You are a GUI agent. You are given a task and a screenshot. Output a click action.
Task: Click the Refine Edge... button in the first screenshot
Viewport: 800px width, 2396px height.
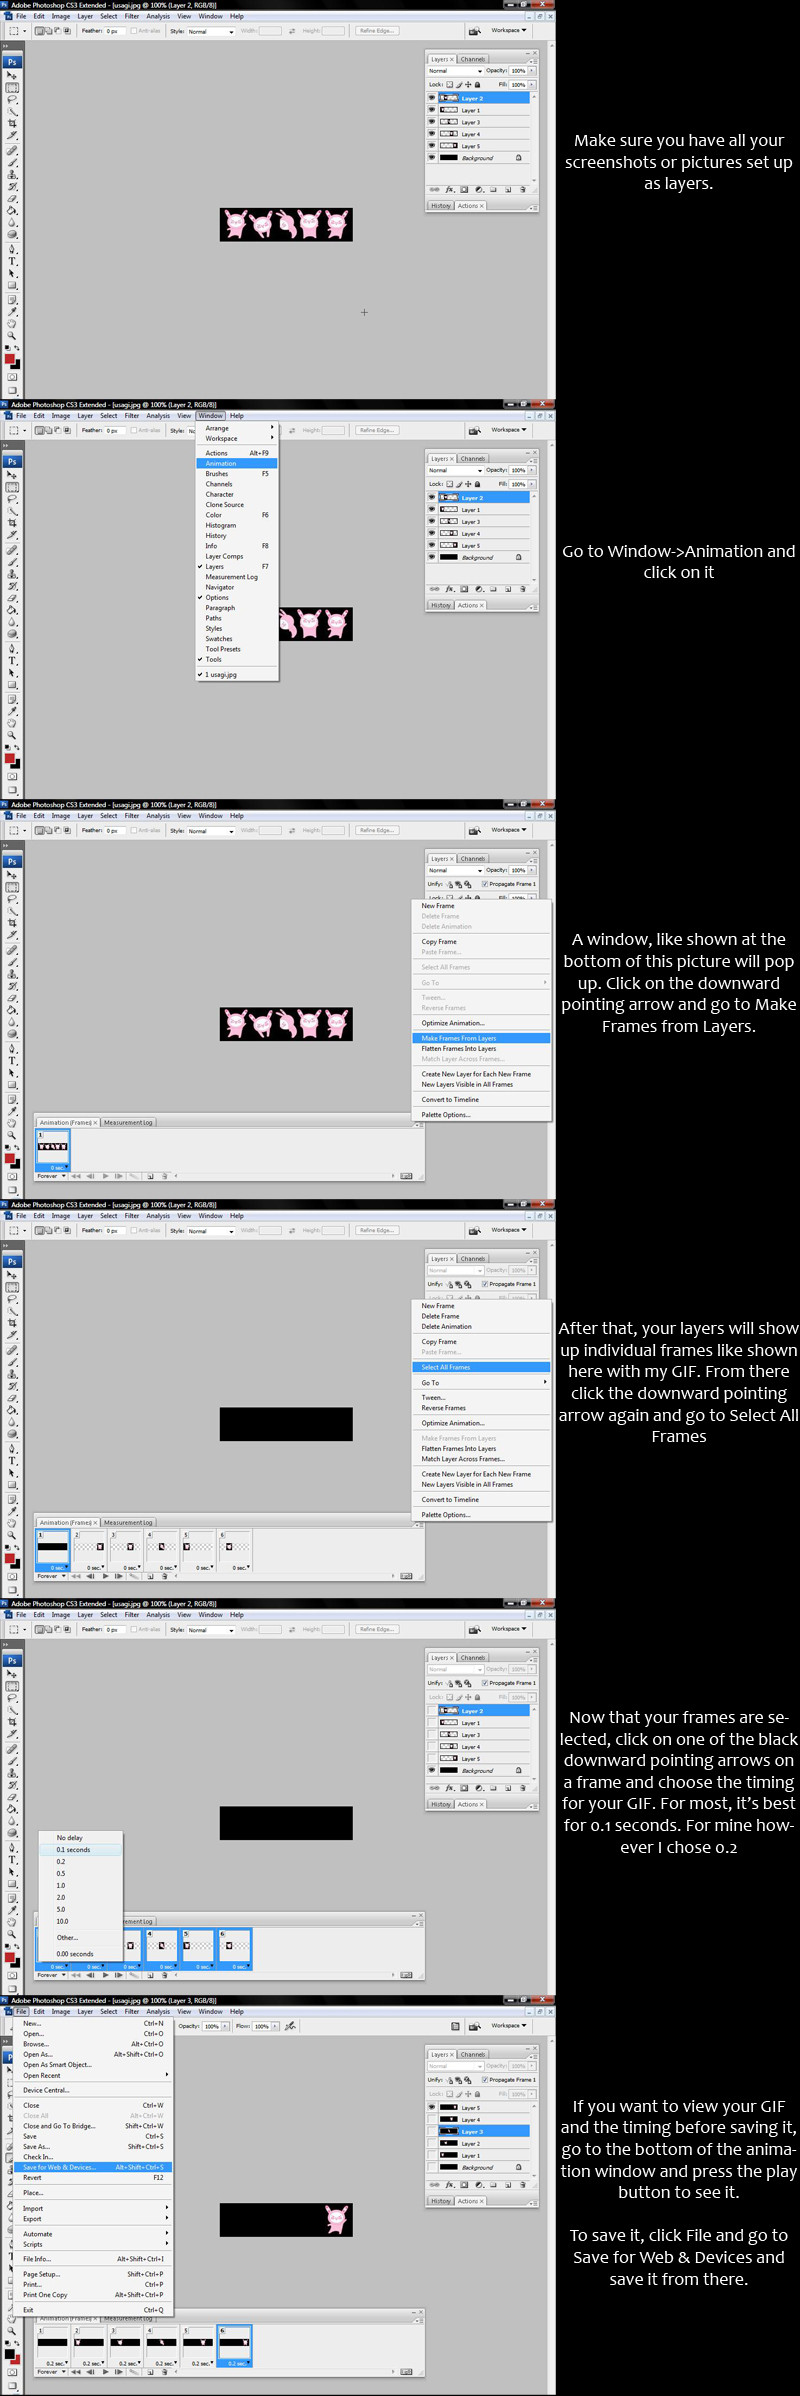[376, 31]
